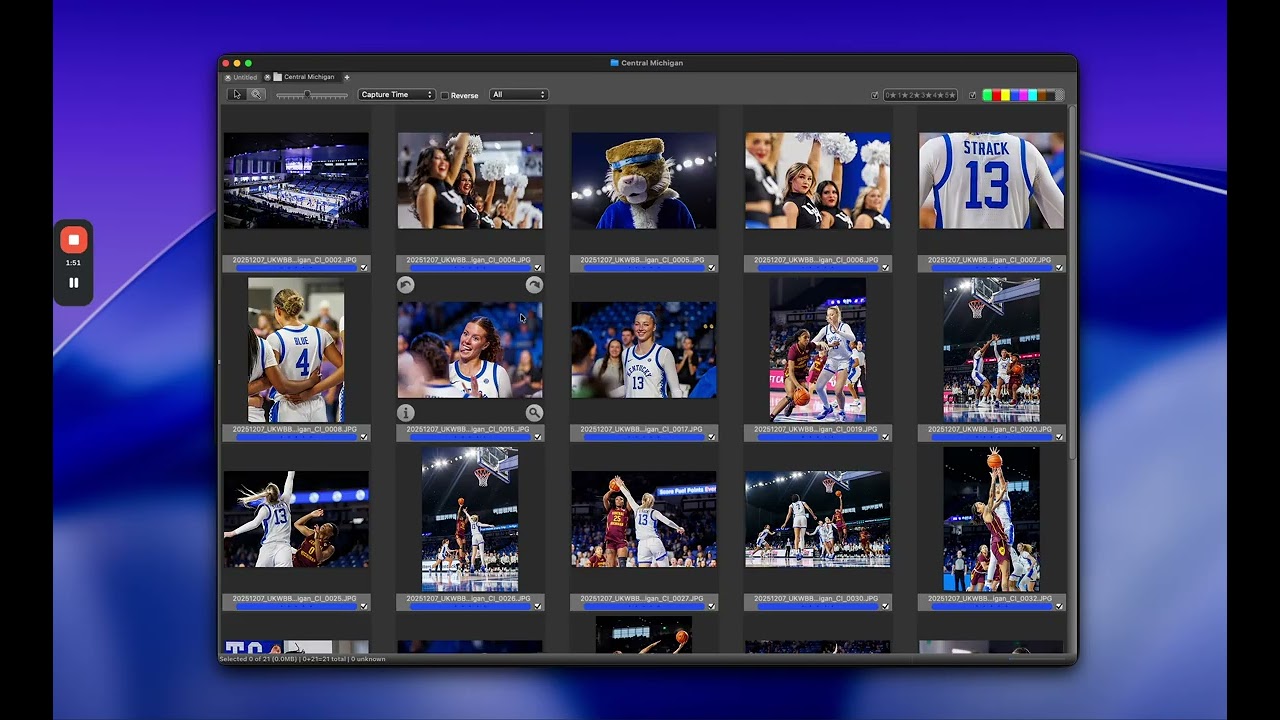Close the Central Michigan tab with its x icon

coord(267,77)
